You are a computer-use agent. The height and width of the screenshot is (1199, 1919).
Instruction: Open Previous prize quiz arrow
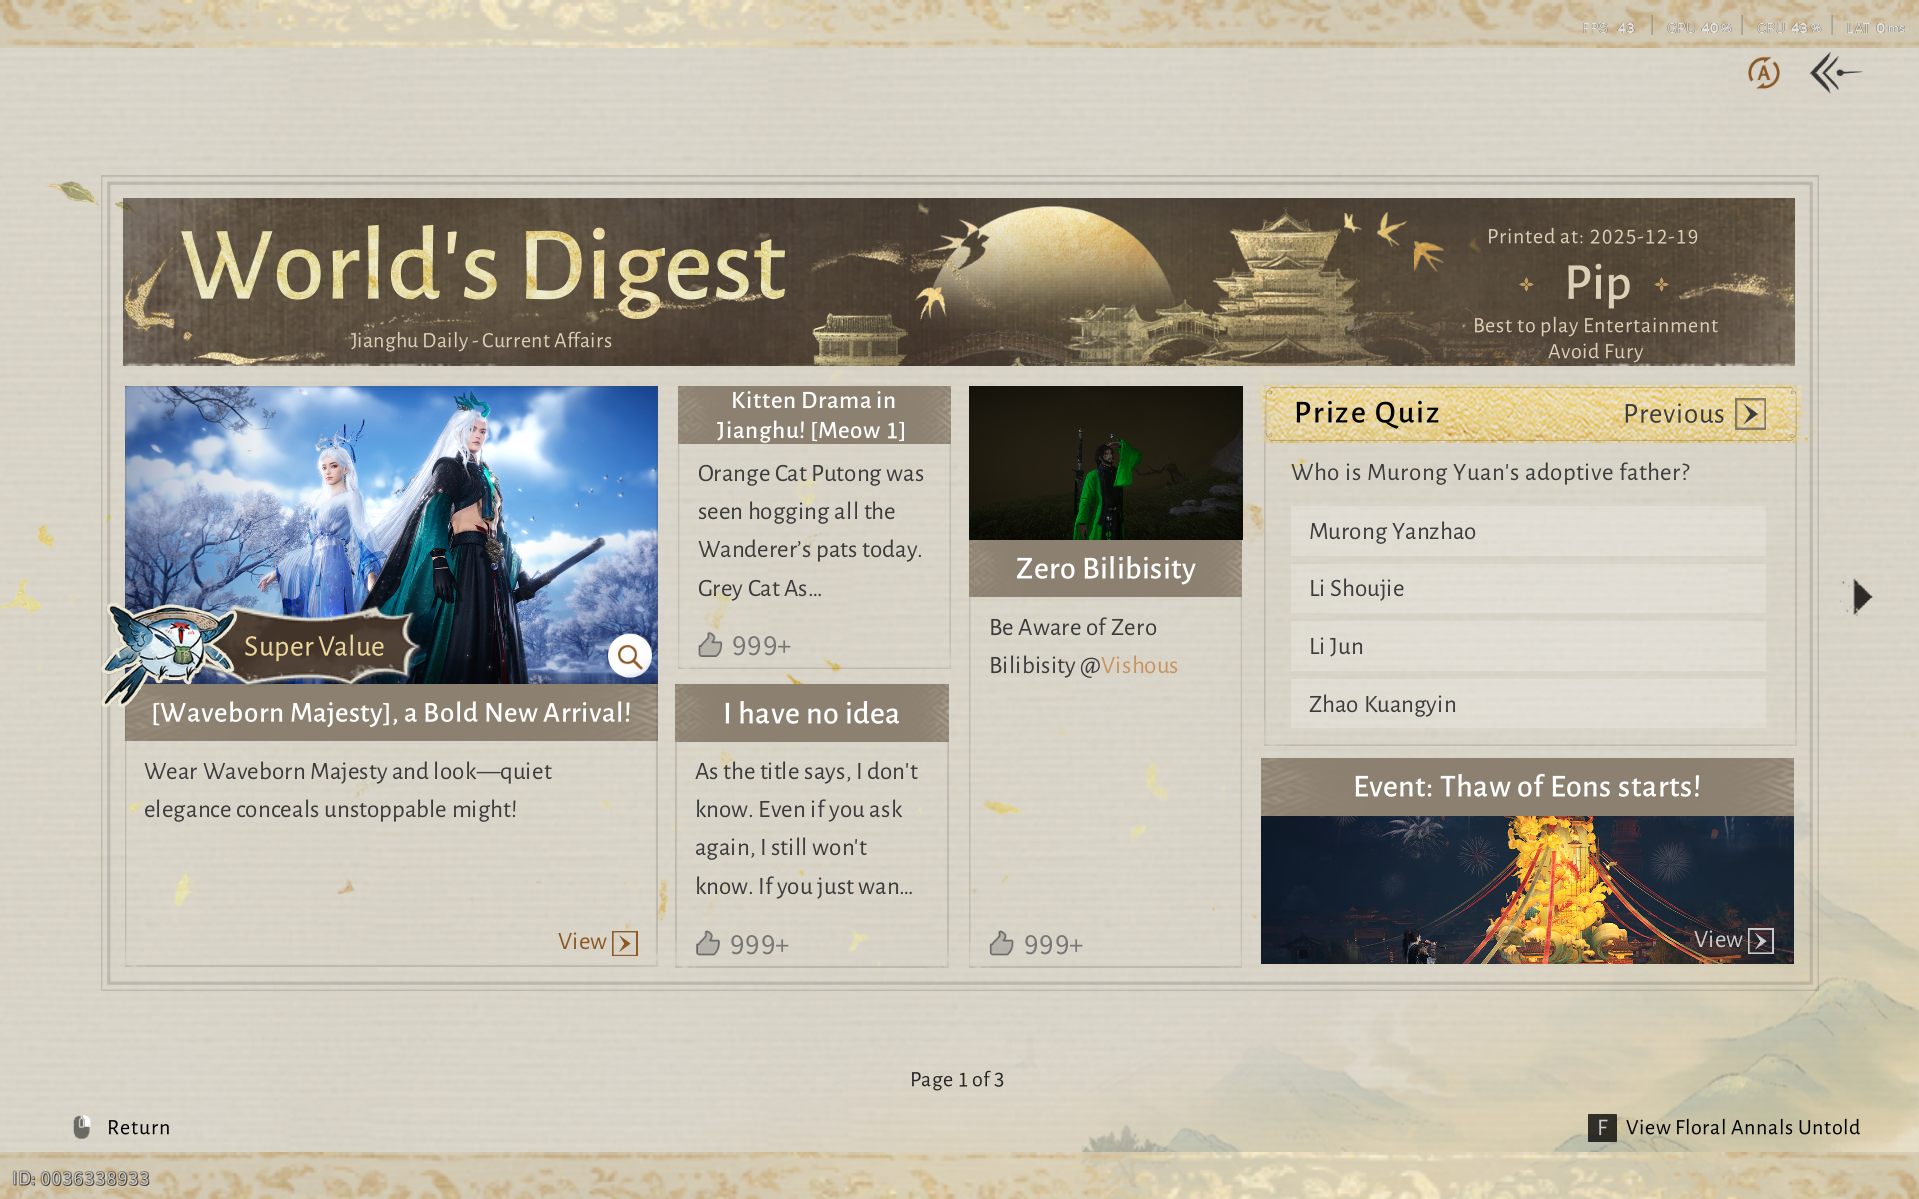pyautogui.click(x=1750, y=414)
